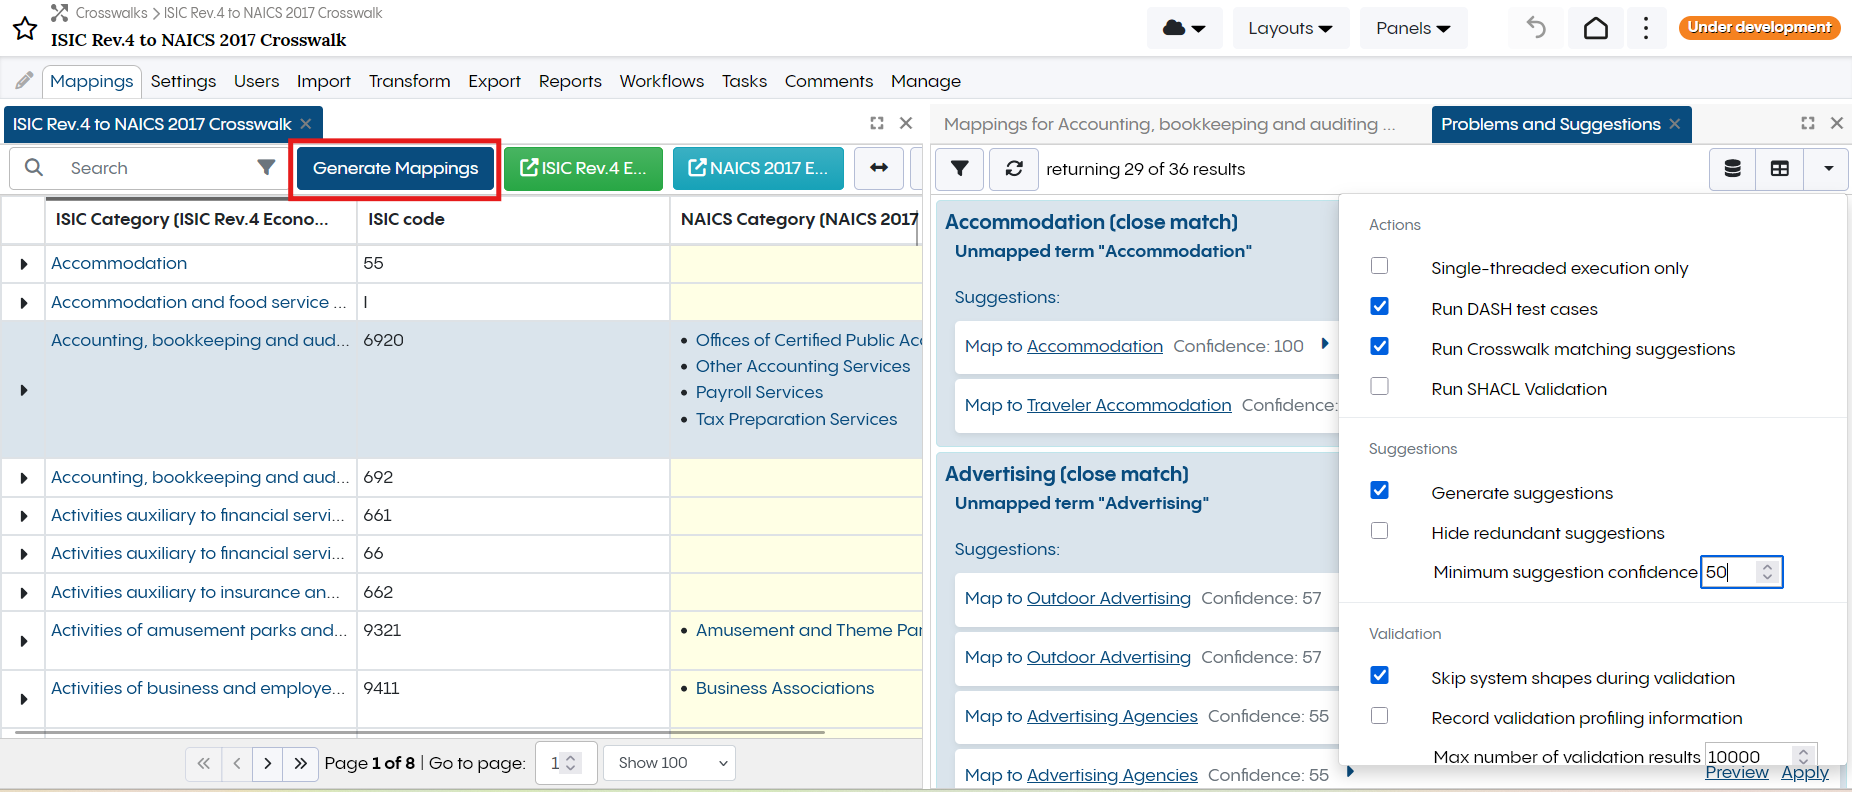
Task: Click the undo arrow icon
Action: [1536, 28]
